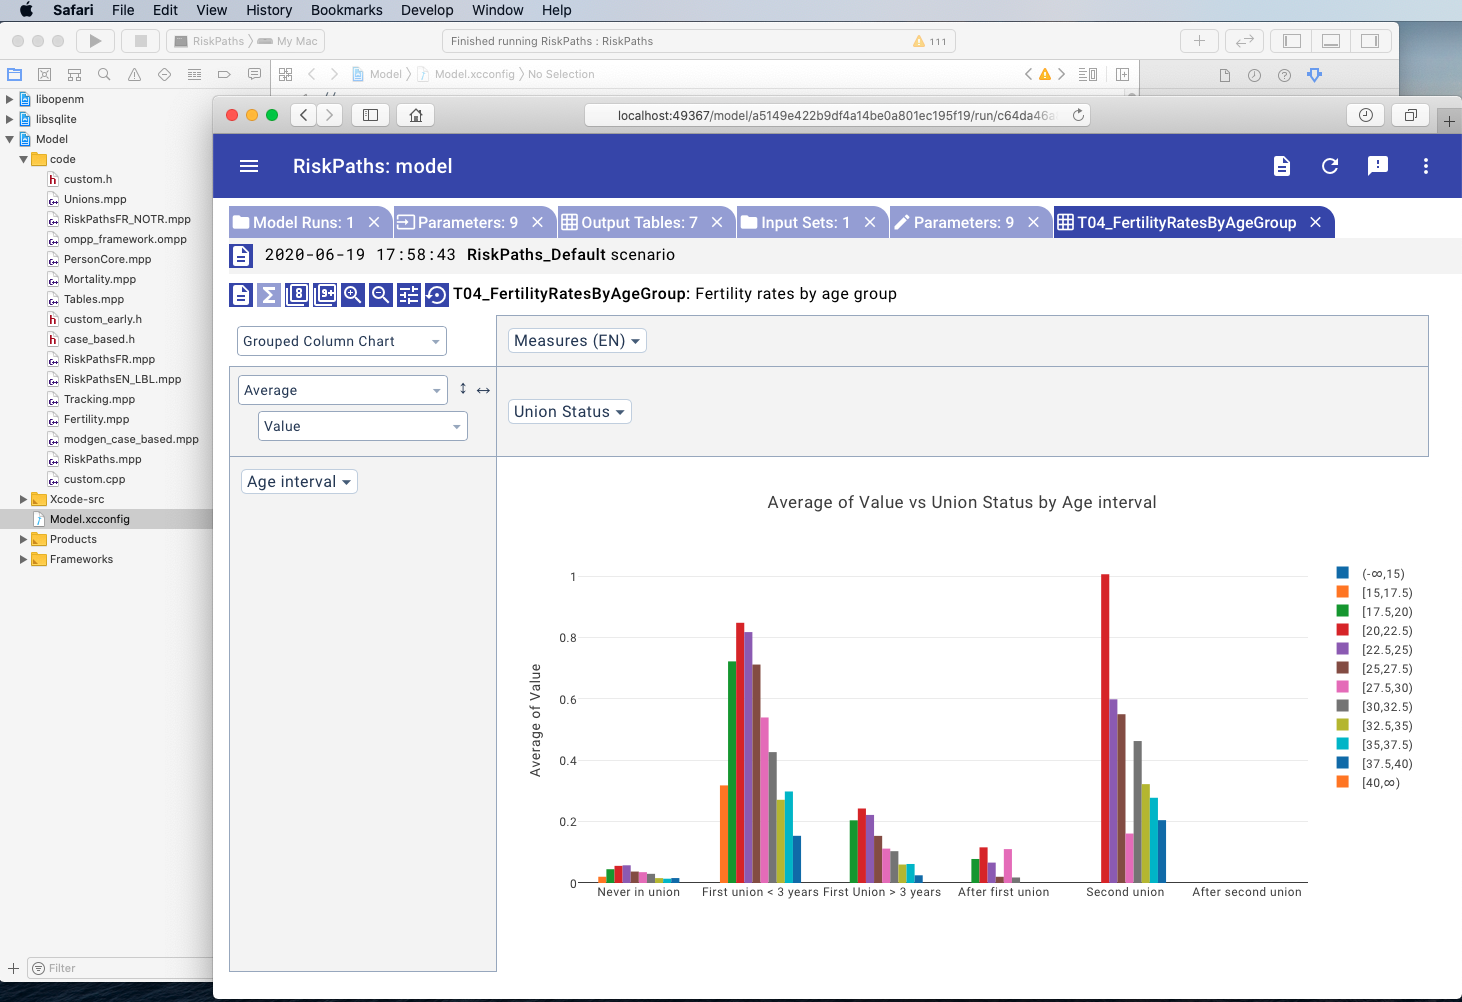
Task: Expand the Products folder
Action: [x=23, y=539]
